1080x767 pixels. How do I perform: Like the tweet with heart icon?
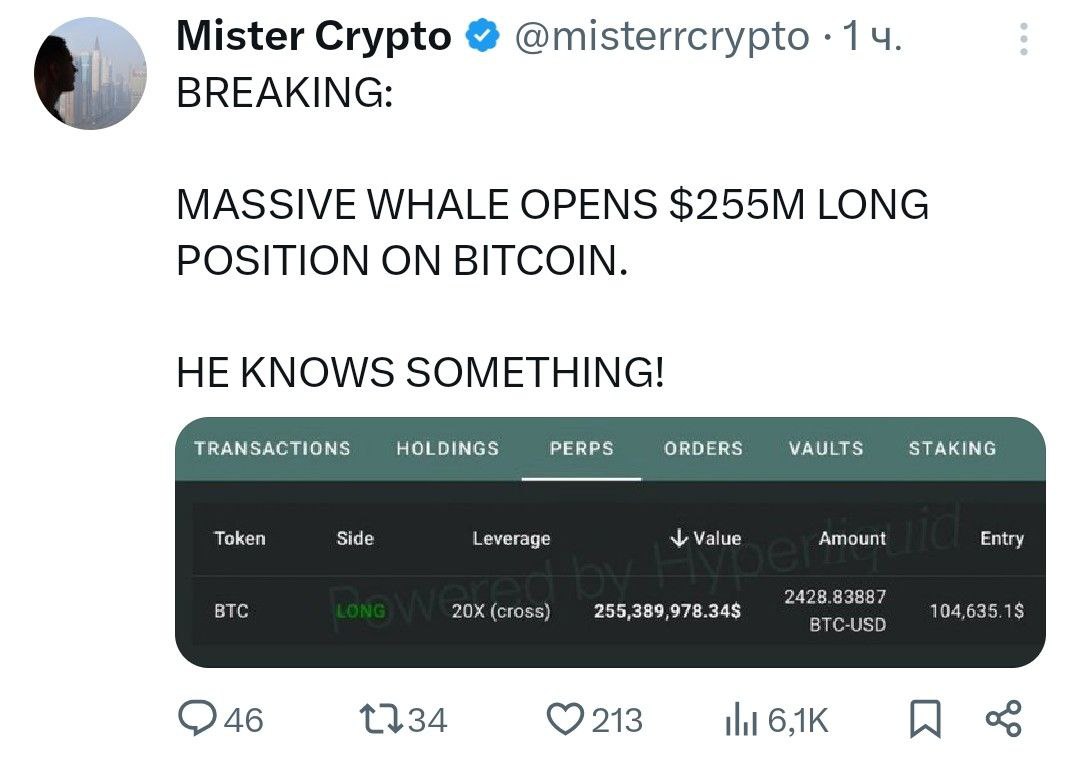tap(565, 719)
